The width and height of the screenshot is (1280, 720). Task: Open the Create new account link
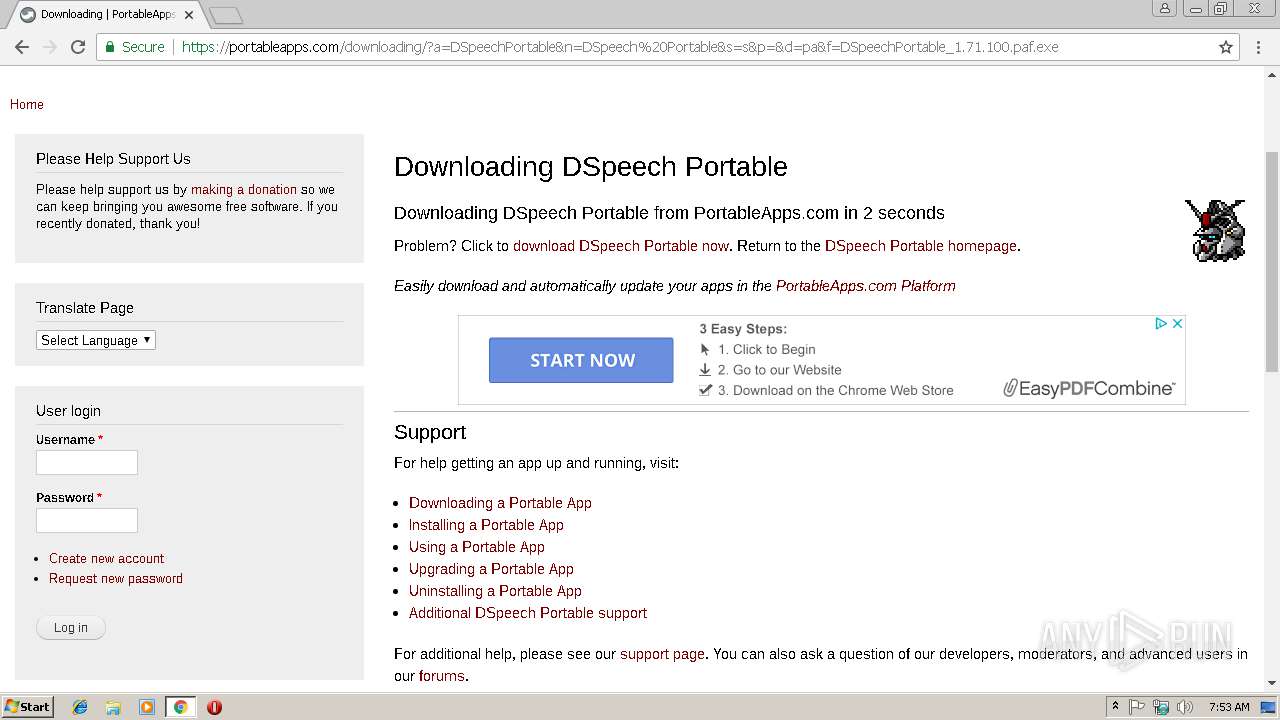tap(106, 558)
